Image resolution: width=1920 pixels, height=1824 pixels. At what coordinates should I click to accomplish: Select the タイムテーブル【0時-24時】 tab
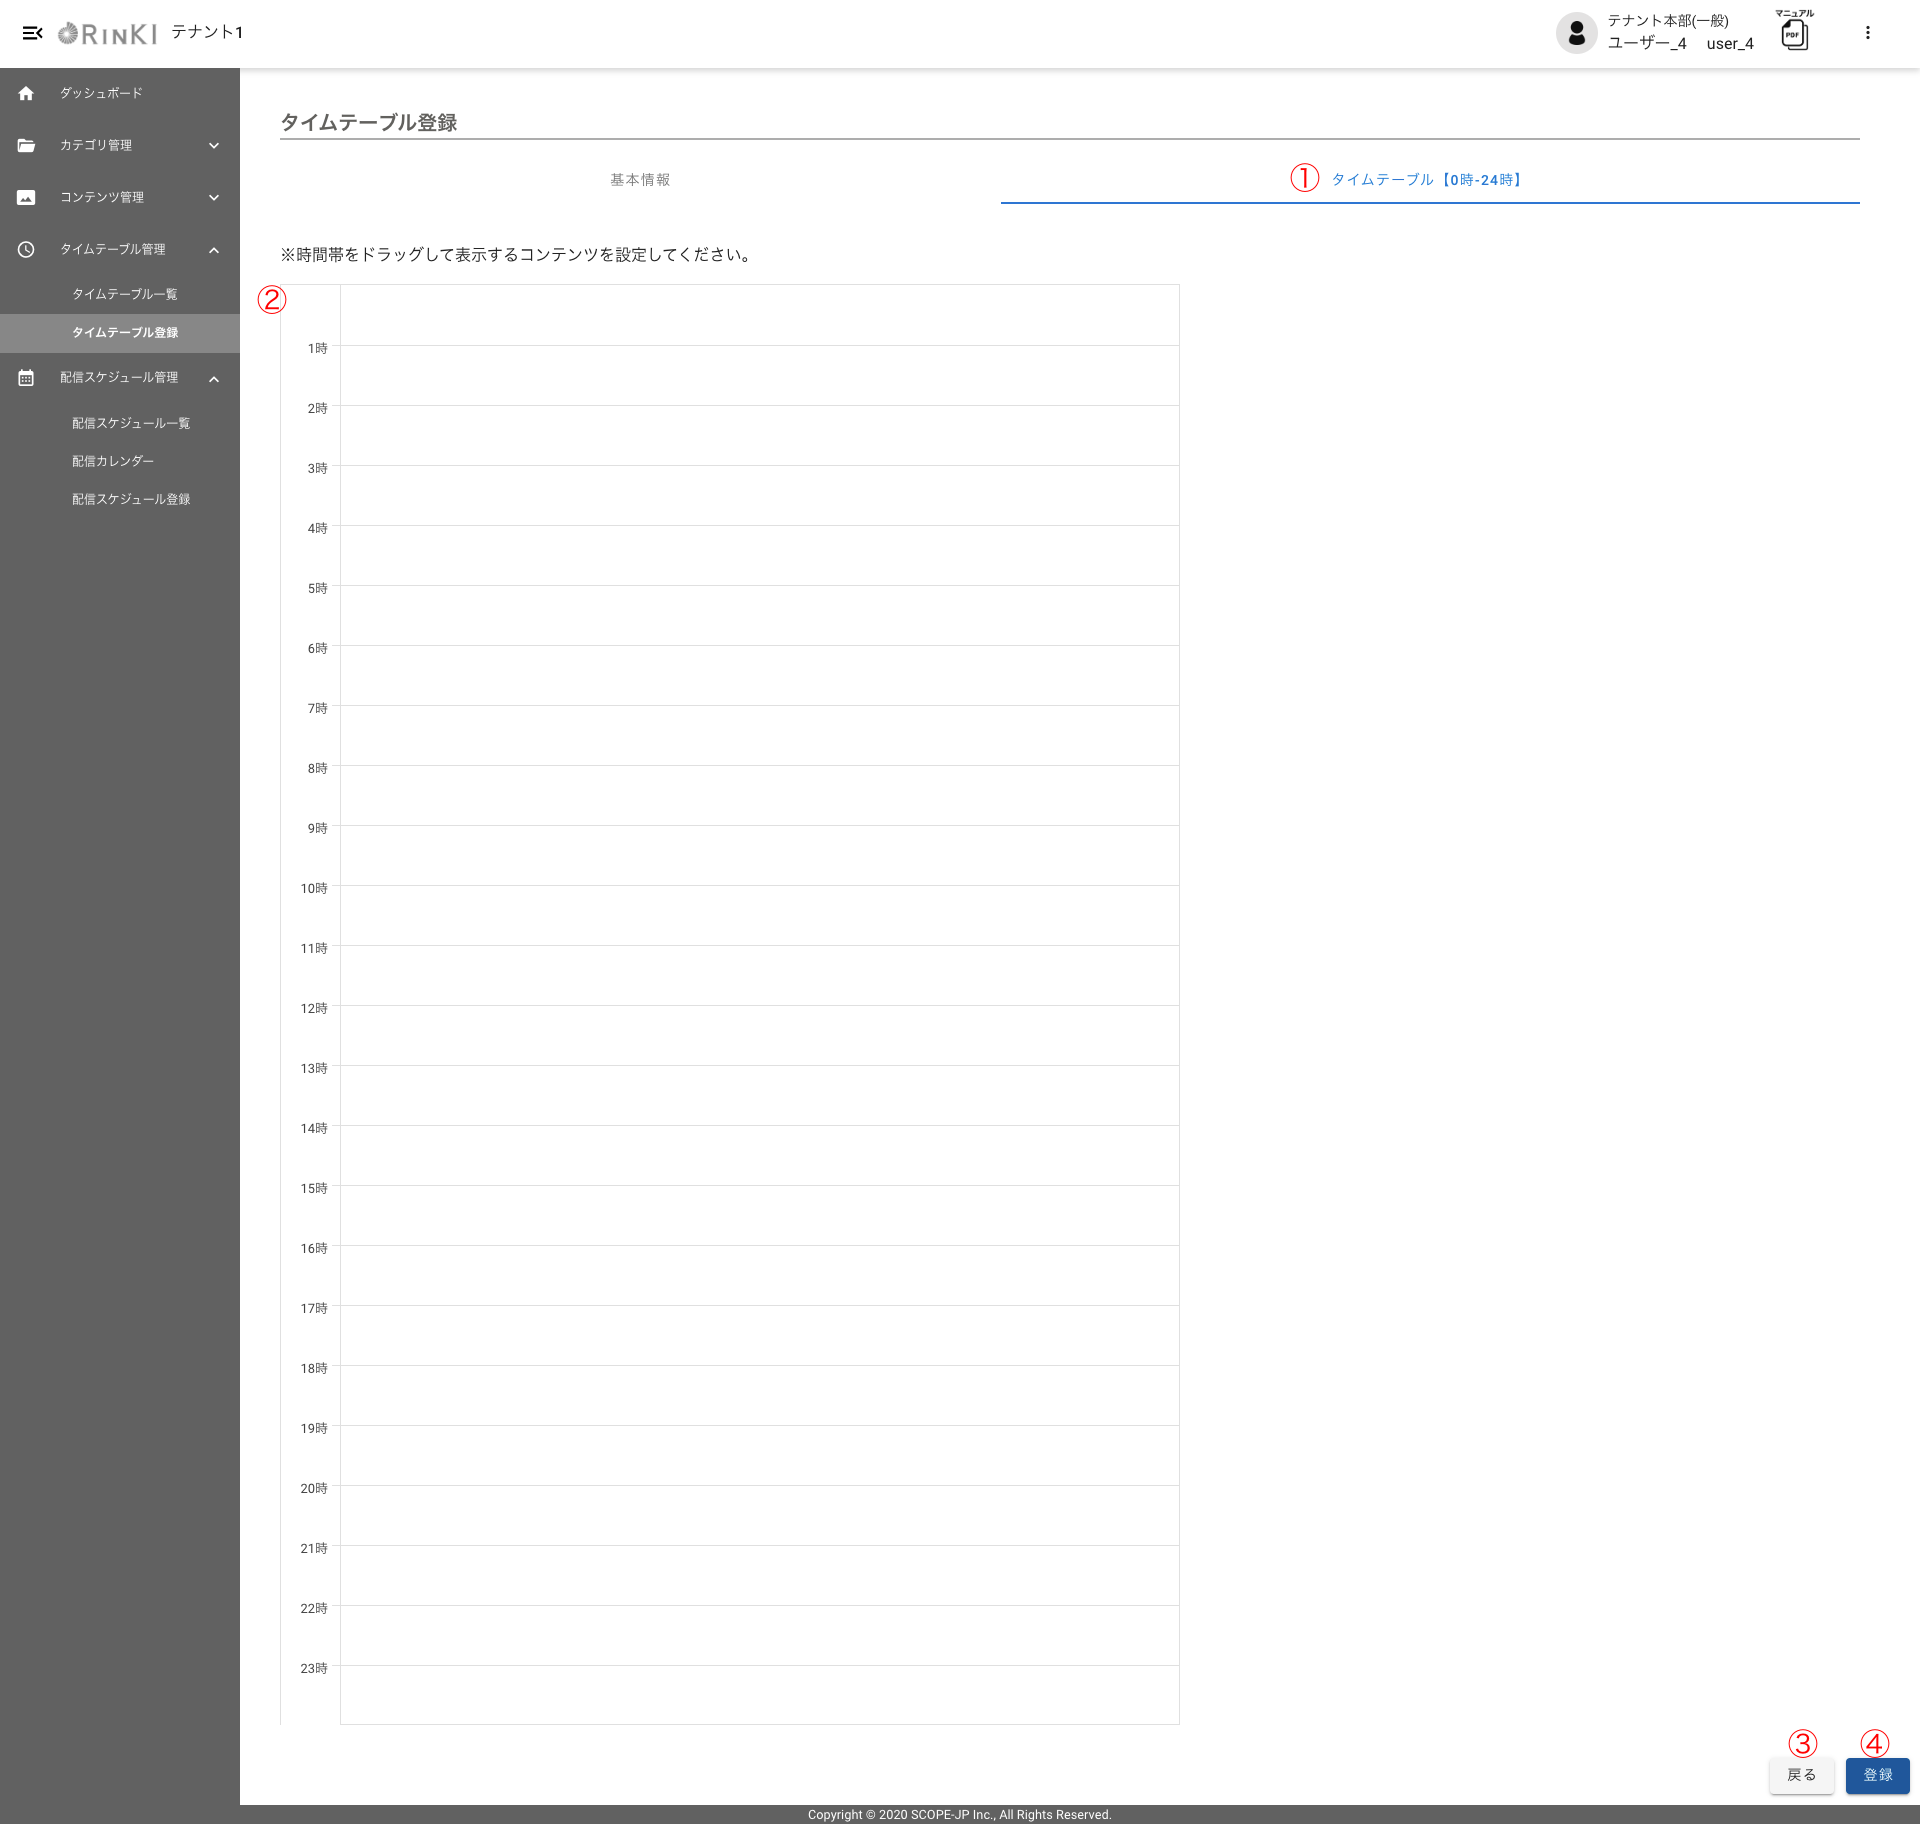pos(1428,180)
